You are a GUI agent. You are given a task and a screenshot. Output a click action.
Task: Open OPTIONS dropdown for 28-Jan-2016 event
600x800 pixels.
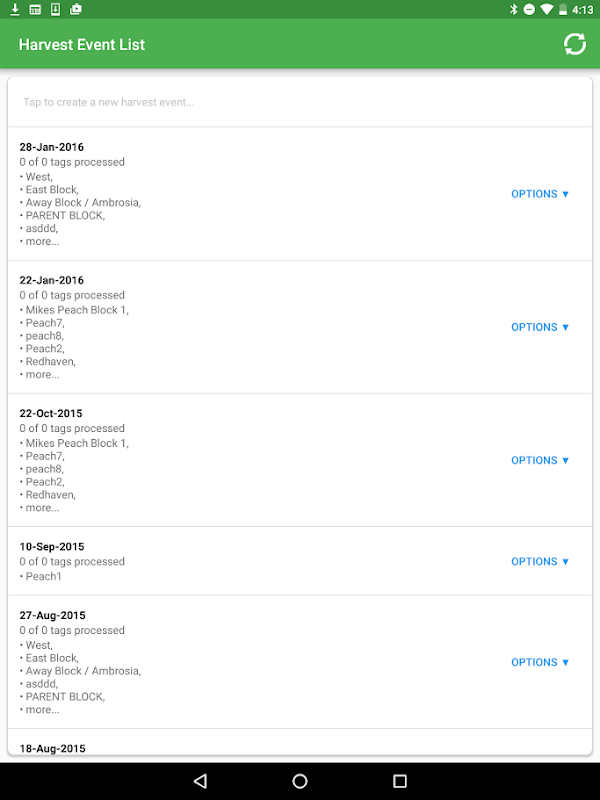click(540, 194)
